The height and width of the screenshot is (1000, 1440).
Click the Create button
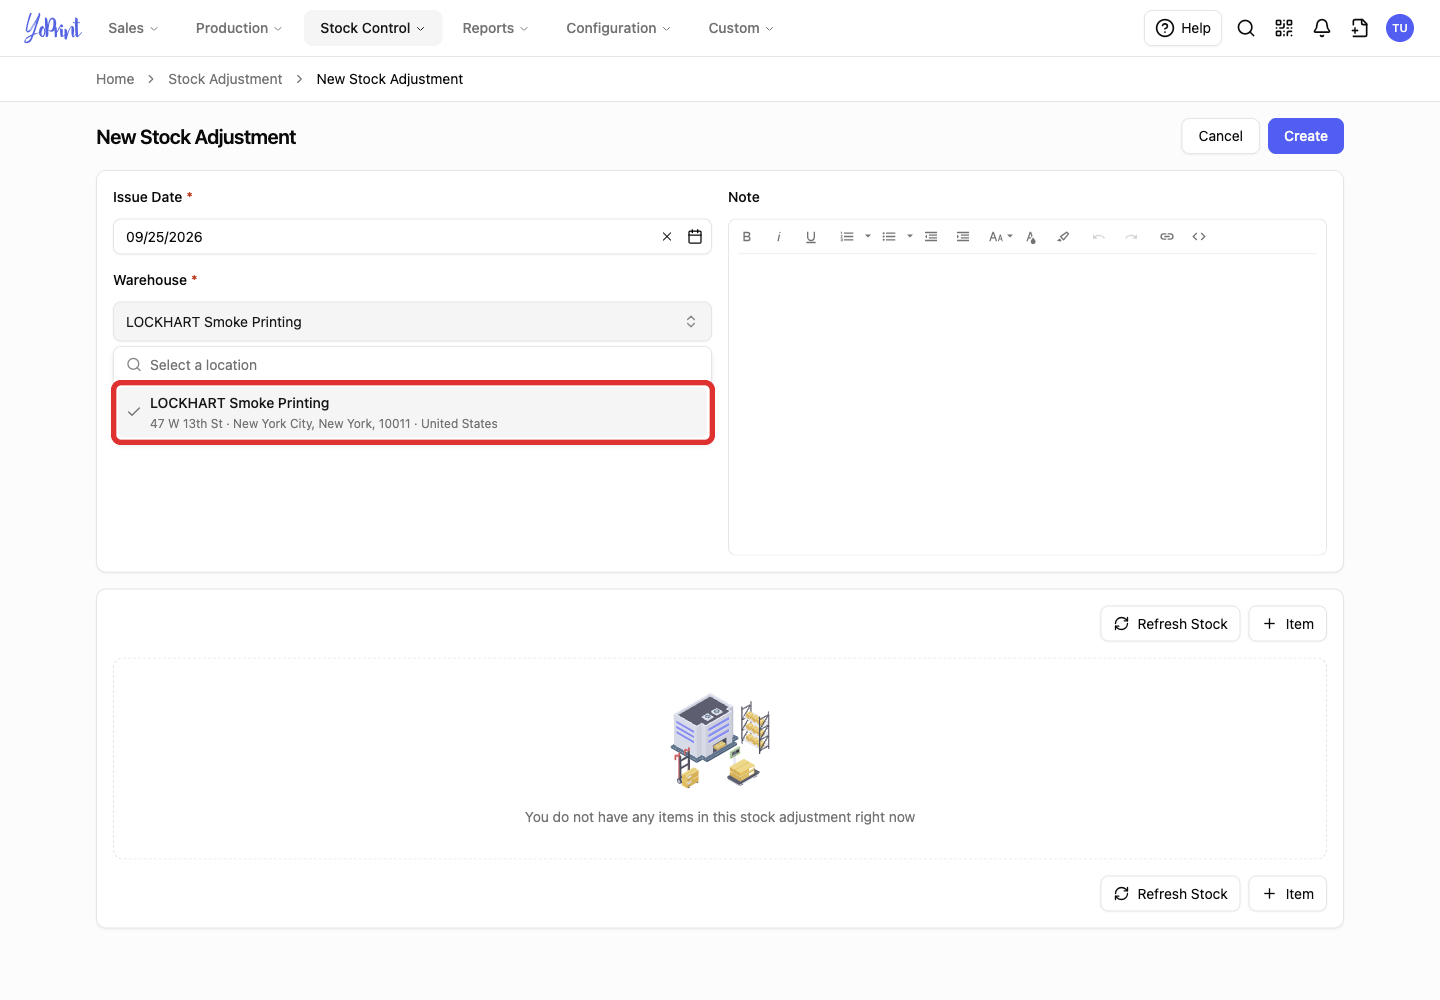coord(1306,136)
